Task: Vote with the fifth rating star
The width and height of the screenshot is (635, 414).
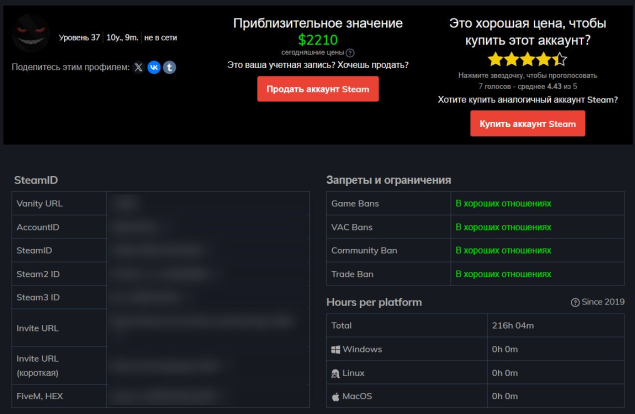Action: pos(560,59)
